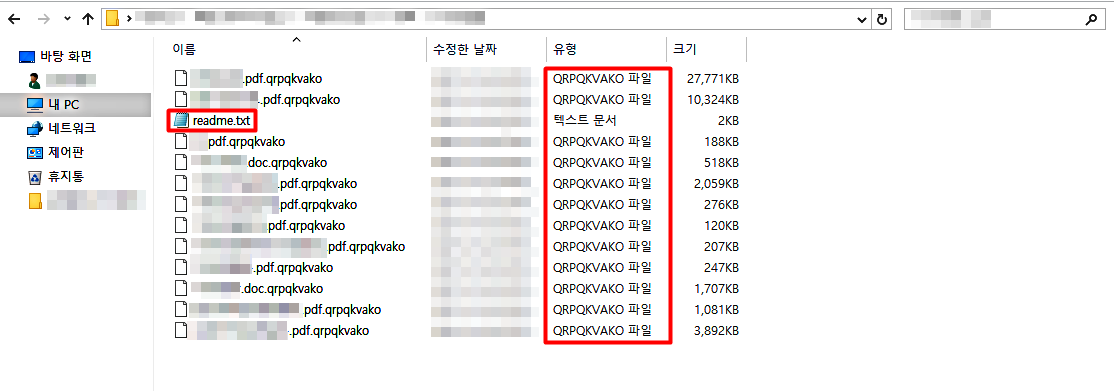
Task: Click the 텍스트 문서 type cell
Action: tap(585, 121)
